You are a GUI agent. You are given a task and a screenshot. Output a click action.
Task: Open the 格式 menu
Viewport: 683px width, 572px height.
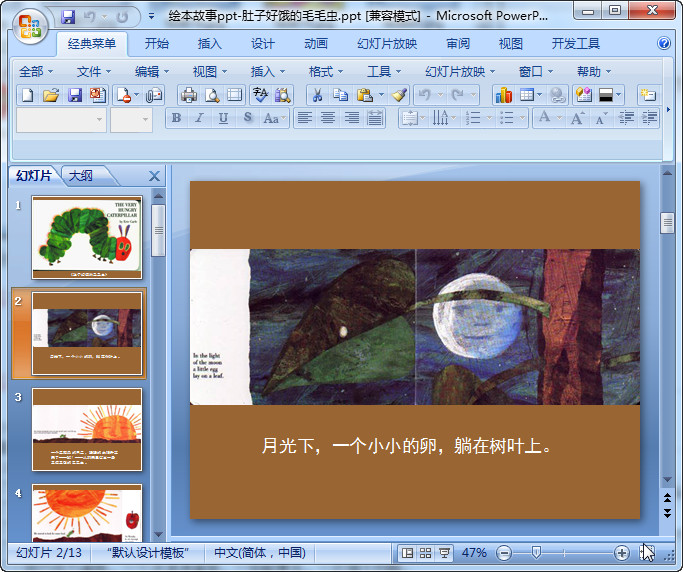click(326, 71)
